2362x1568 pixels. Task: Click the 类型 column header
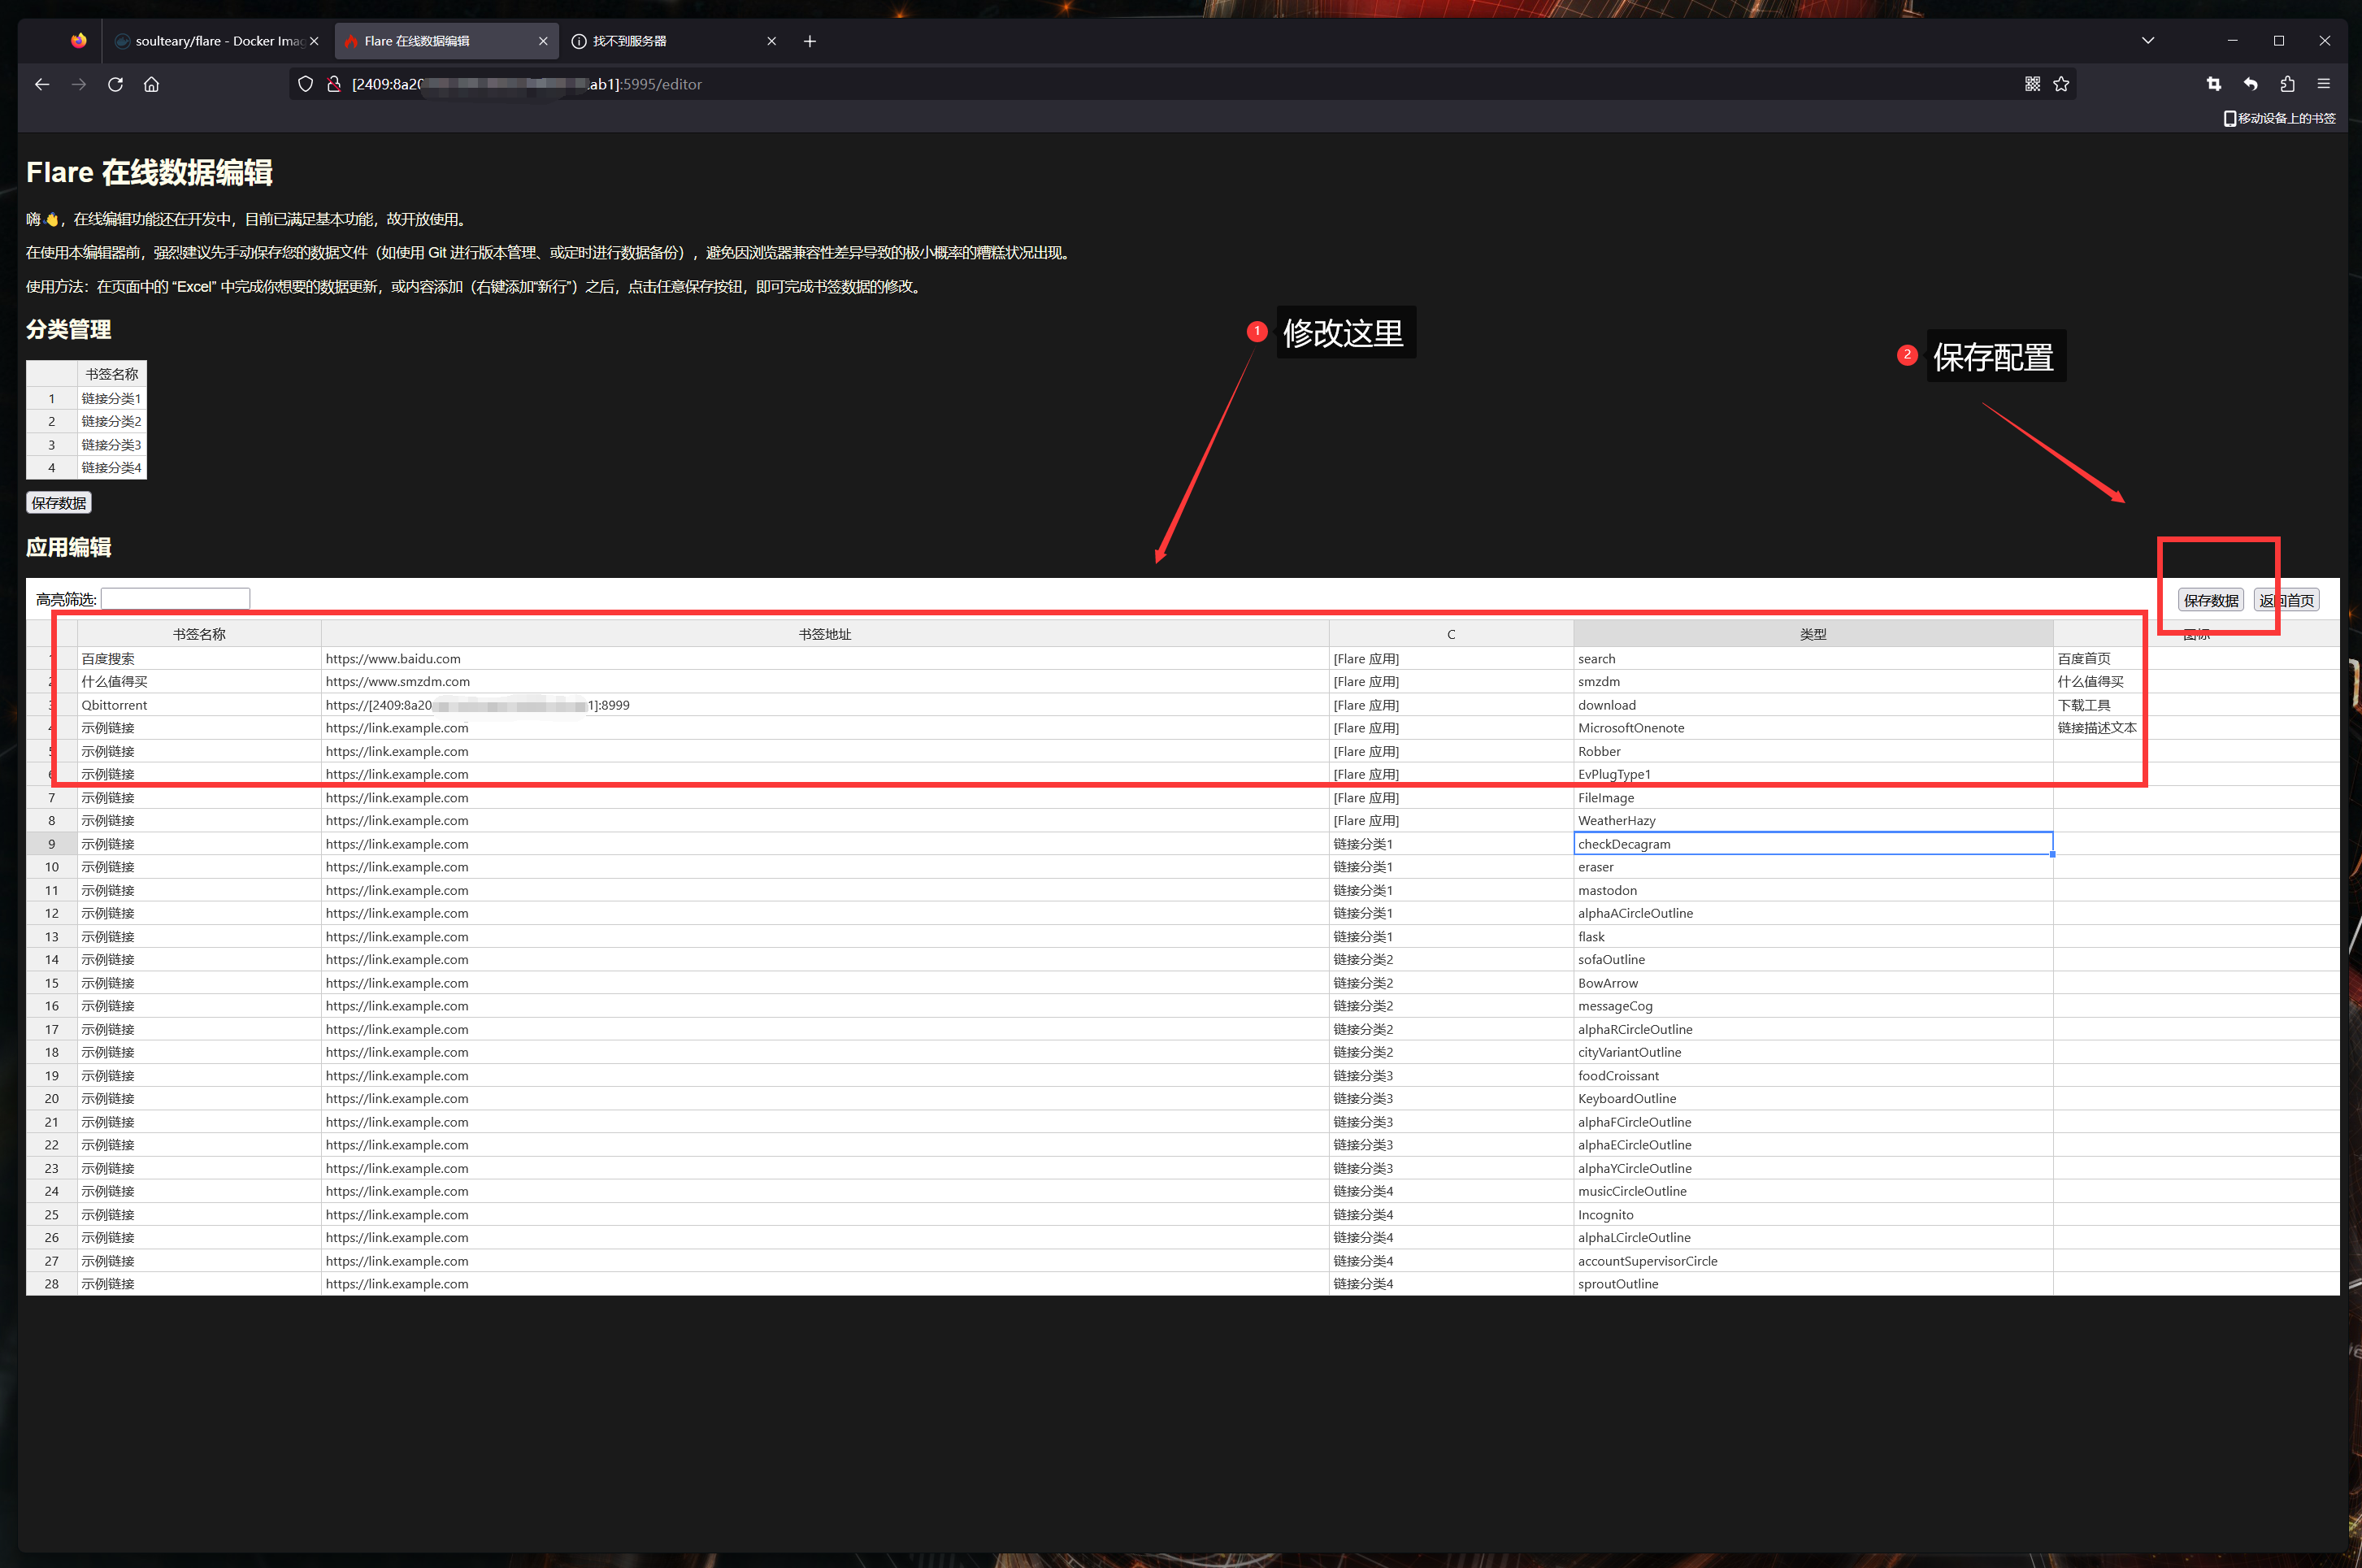click(1812, 634)
